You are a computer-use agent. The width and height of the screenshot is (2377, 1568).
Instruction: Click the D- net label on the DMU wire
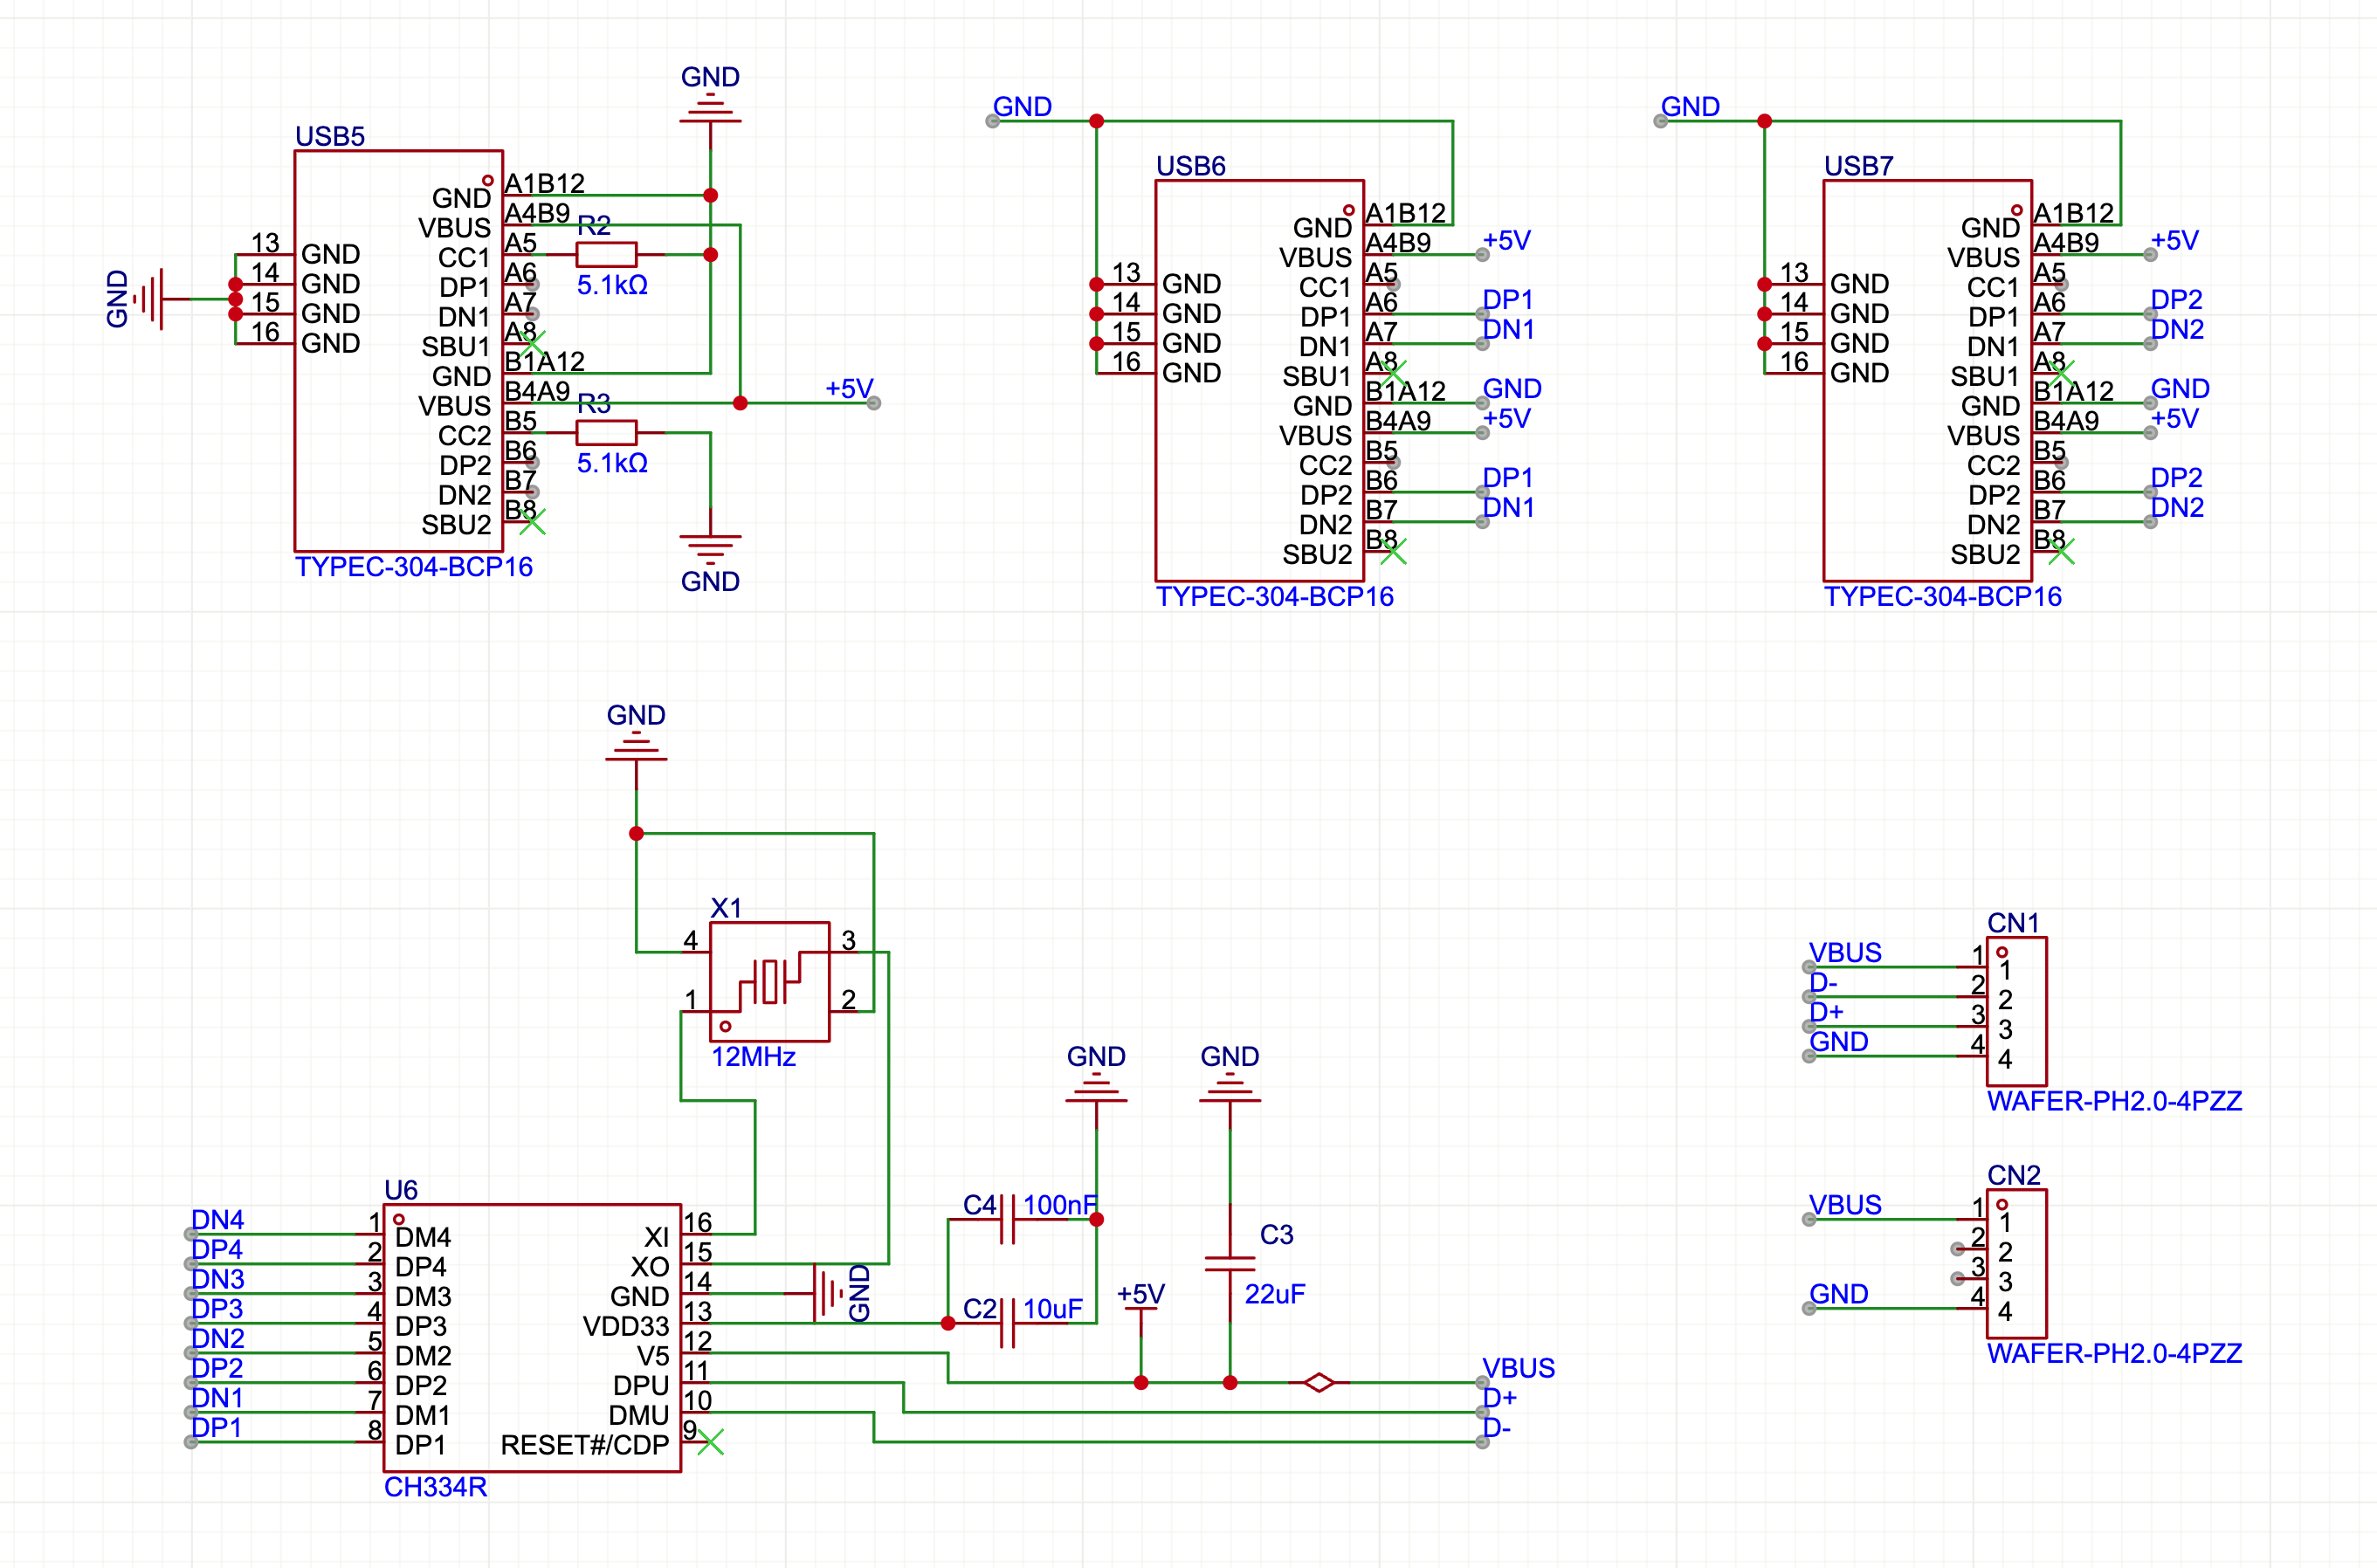tap(1497, 1428)
